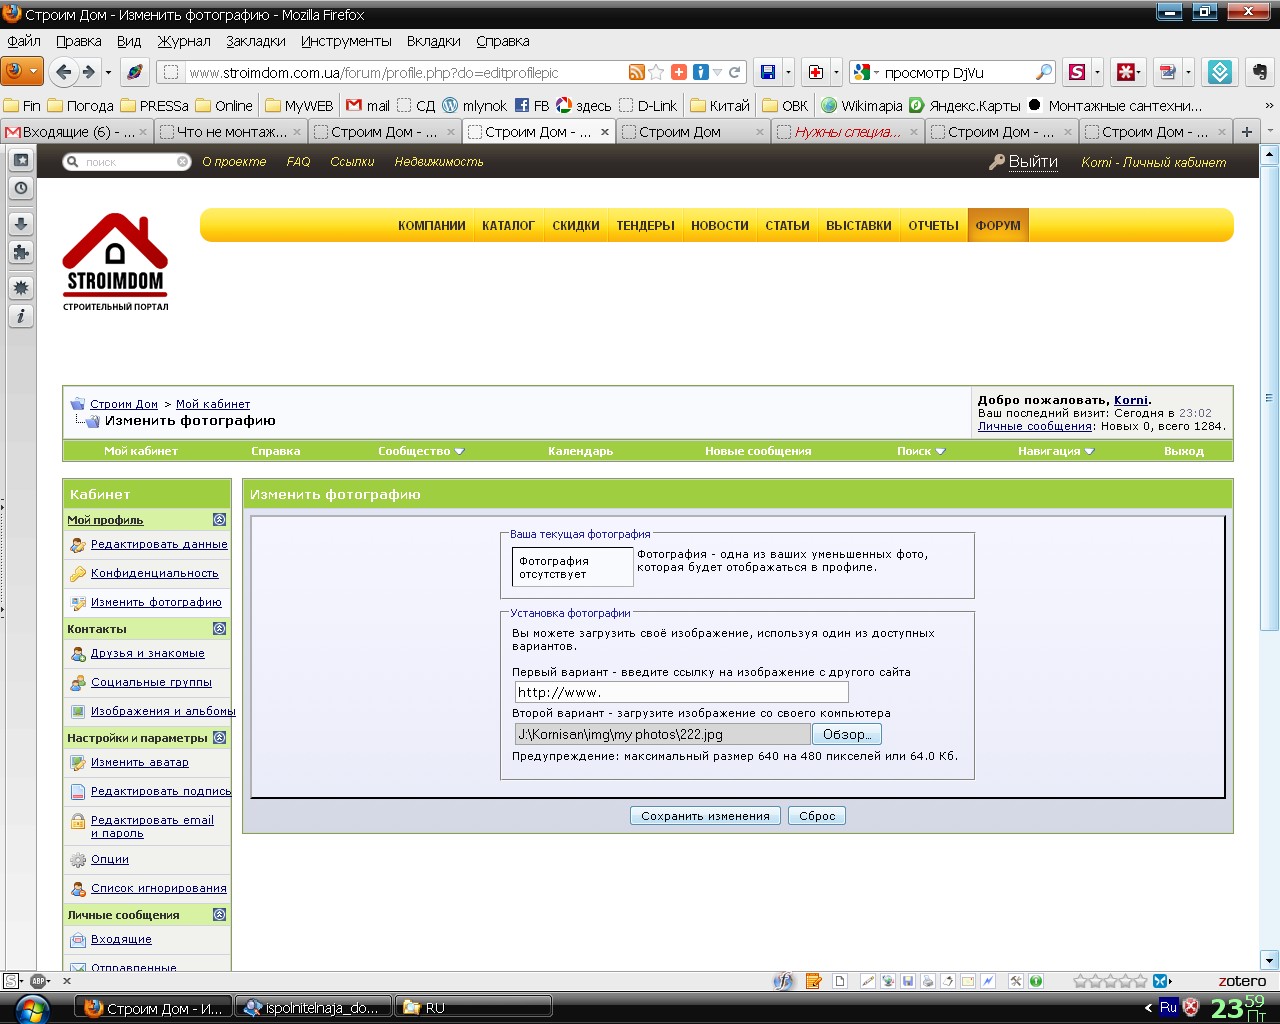This screenshot has width=1280, height=1024.
Task: Collapse the Контакты sidebar section
Action: tap(219, 629)
